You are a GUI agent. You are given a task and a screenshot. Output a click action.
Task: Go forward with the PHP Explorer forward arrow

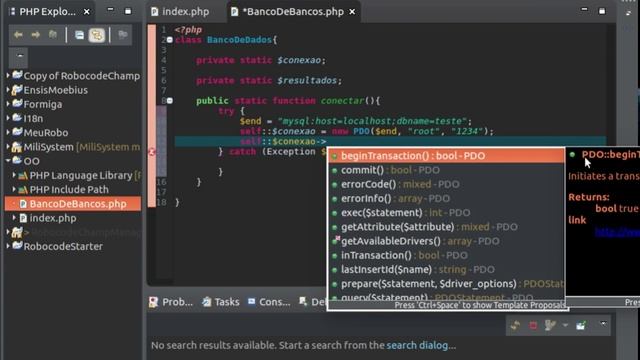tap(36, 35)
